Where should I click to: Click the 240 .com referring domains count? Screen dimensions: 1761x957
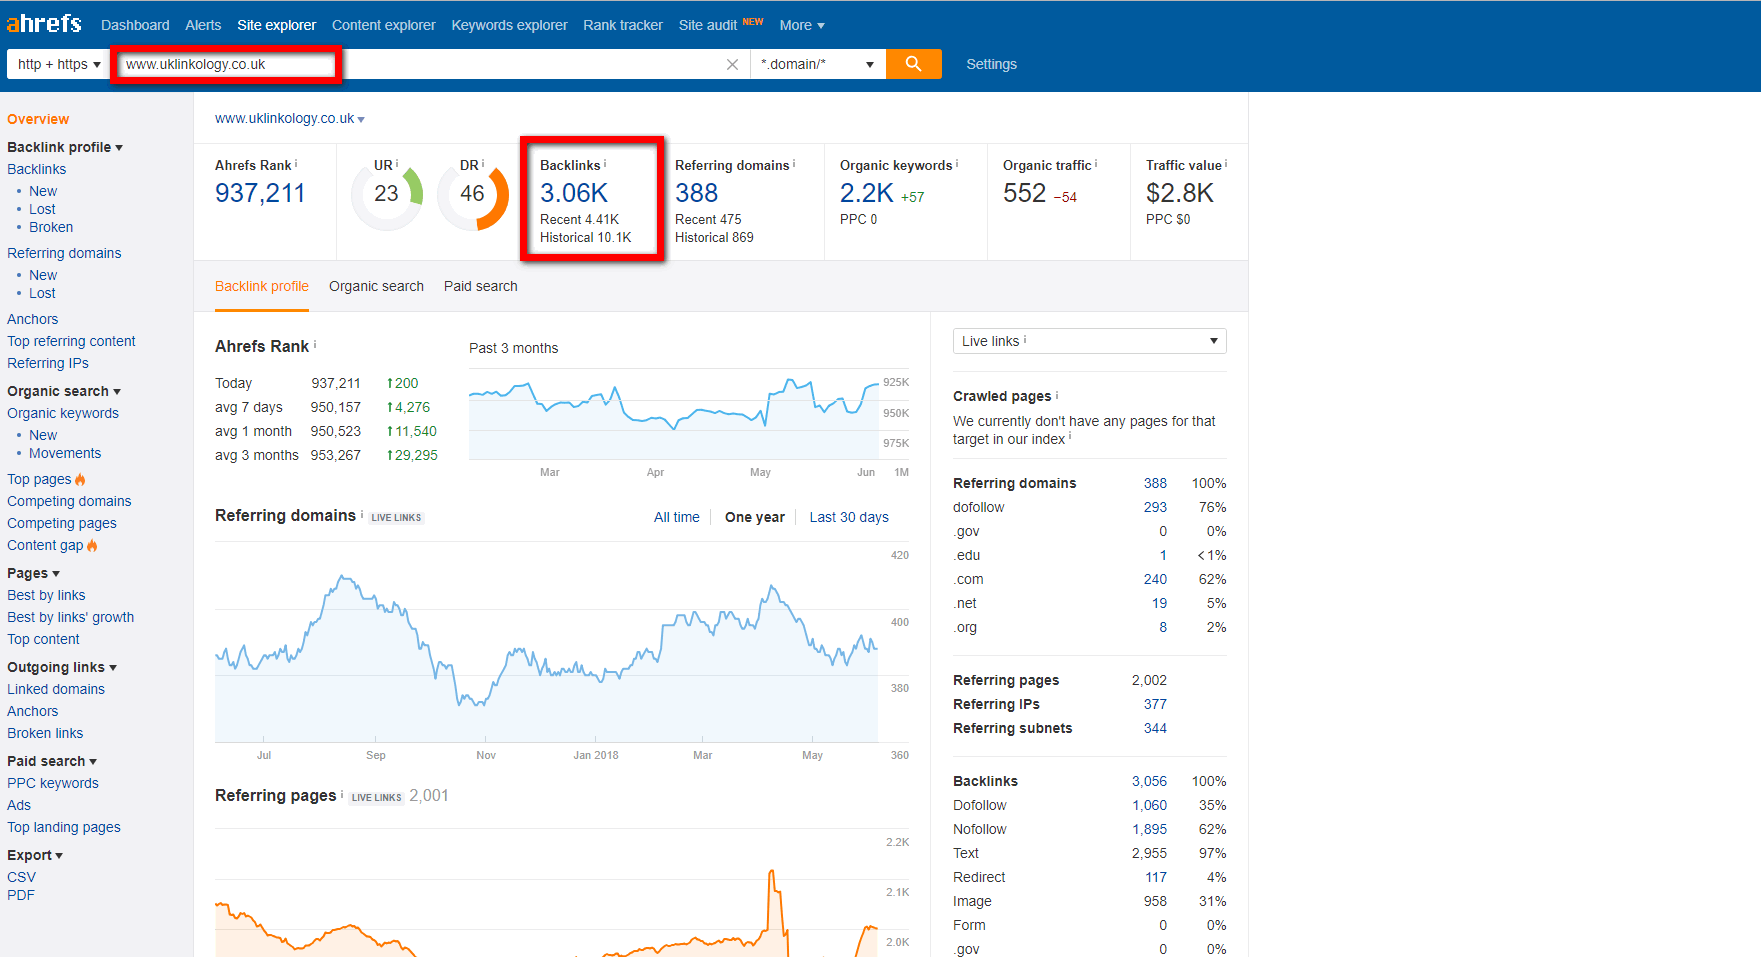click(x=1155, y=579)
